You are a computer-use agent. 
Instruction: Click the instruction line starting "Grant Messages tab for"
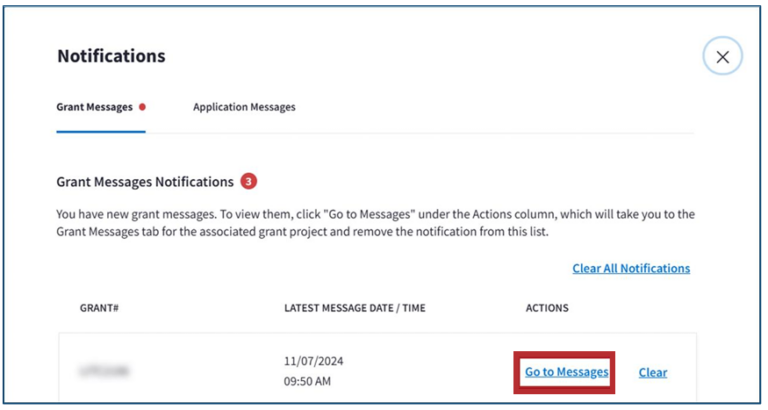[300, 231]
